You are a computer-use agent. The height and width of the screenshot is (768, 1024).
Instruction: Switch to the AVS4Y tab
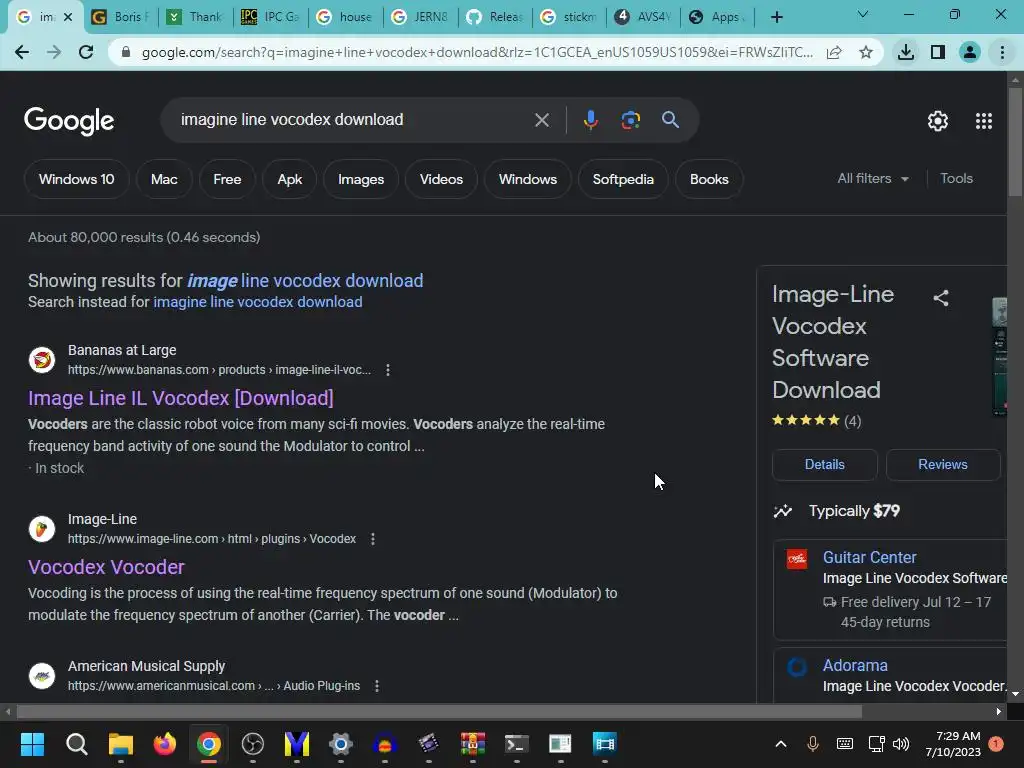(x=643, y=17)
